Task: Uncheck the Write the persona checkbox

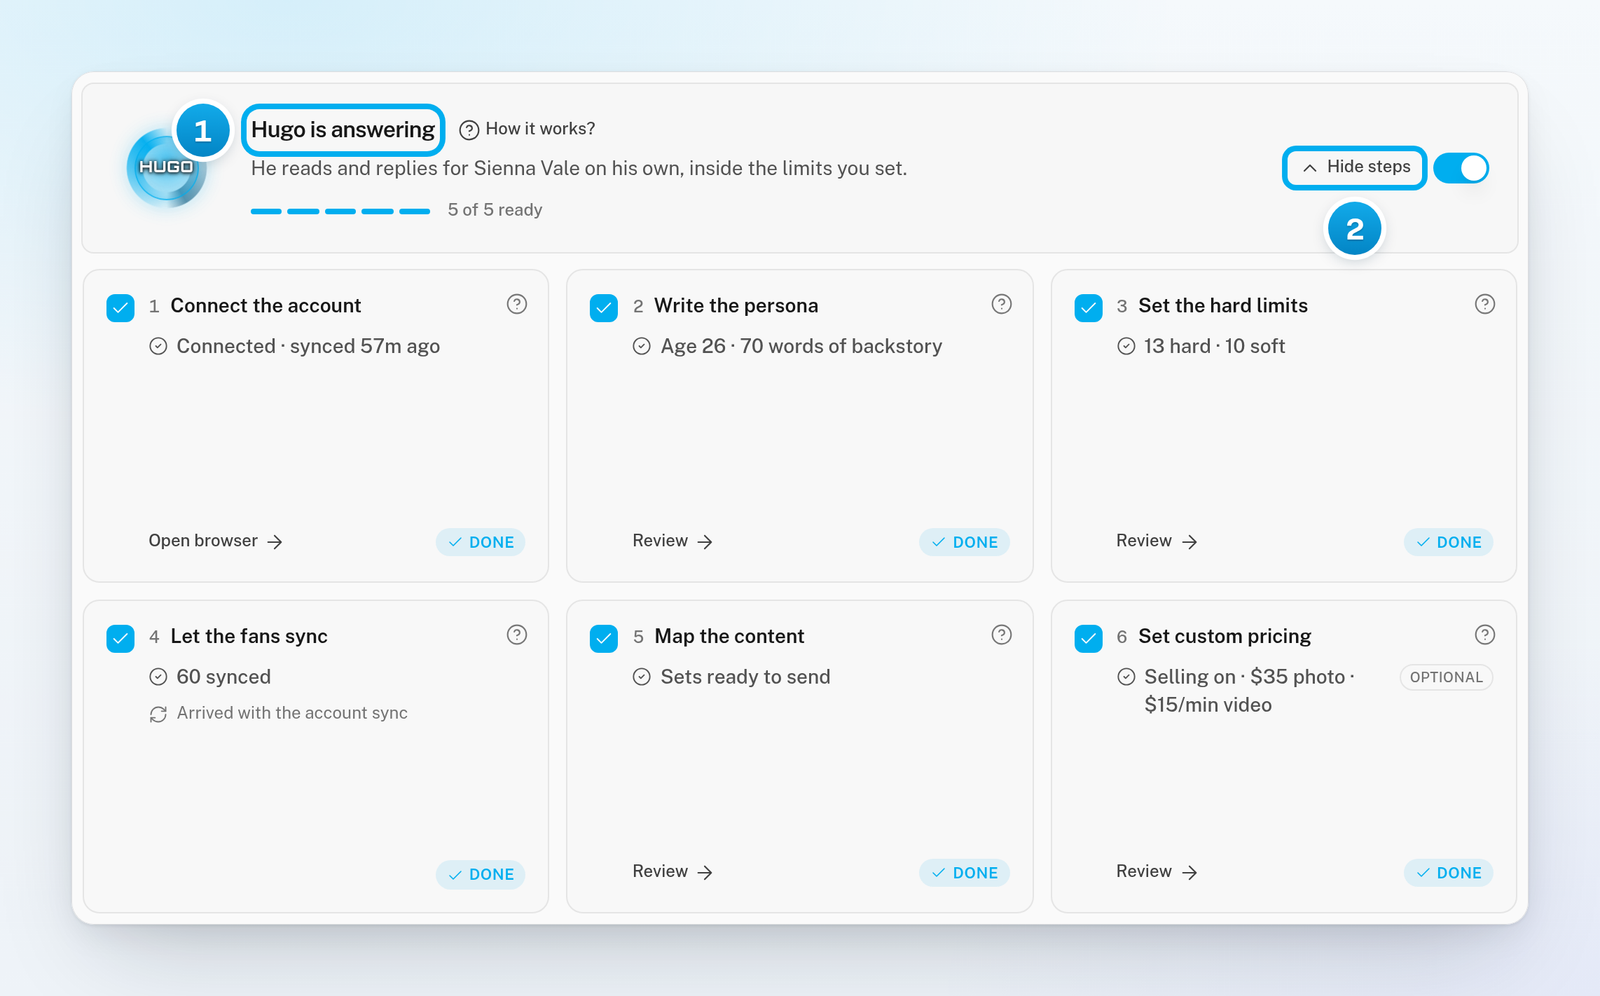Action: 604,307
